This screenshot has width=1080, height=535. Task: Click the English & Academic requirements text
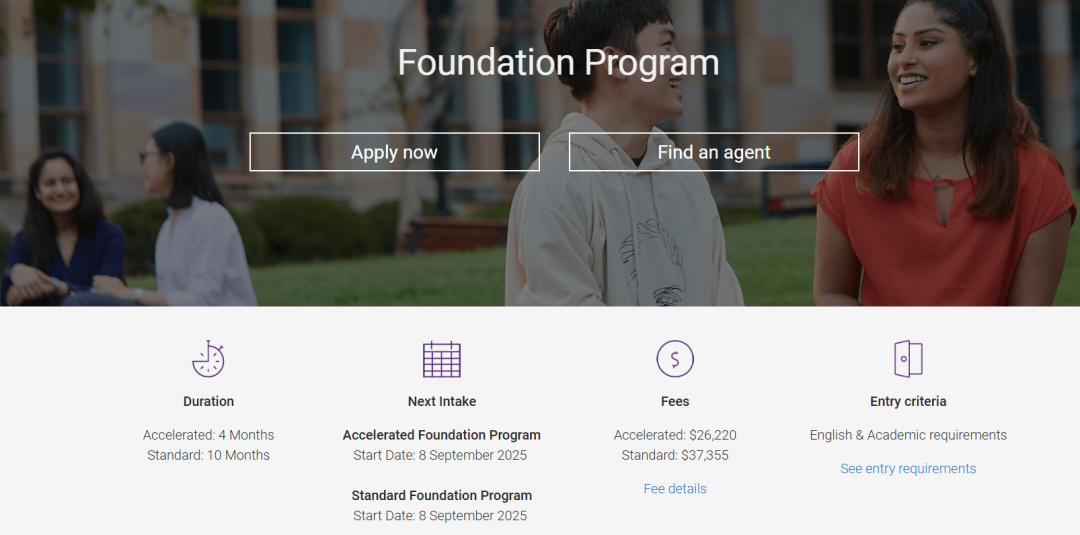[908, 435]
